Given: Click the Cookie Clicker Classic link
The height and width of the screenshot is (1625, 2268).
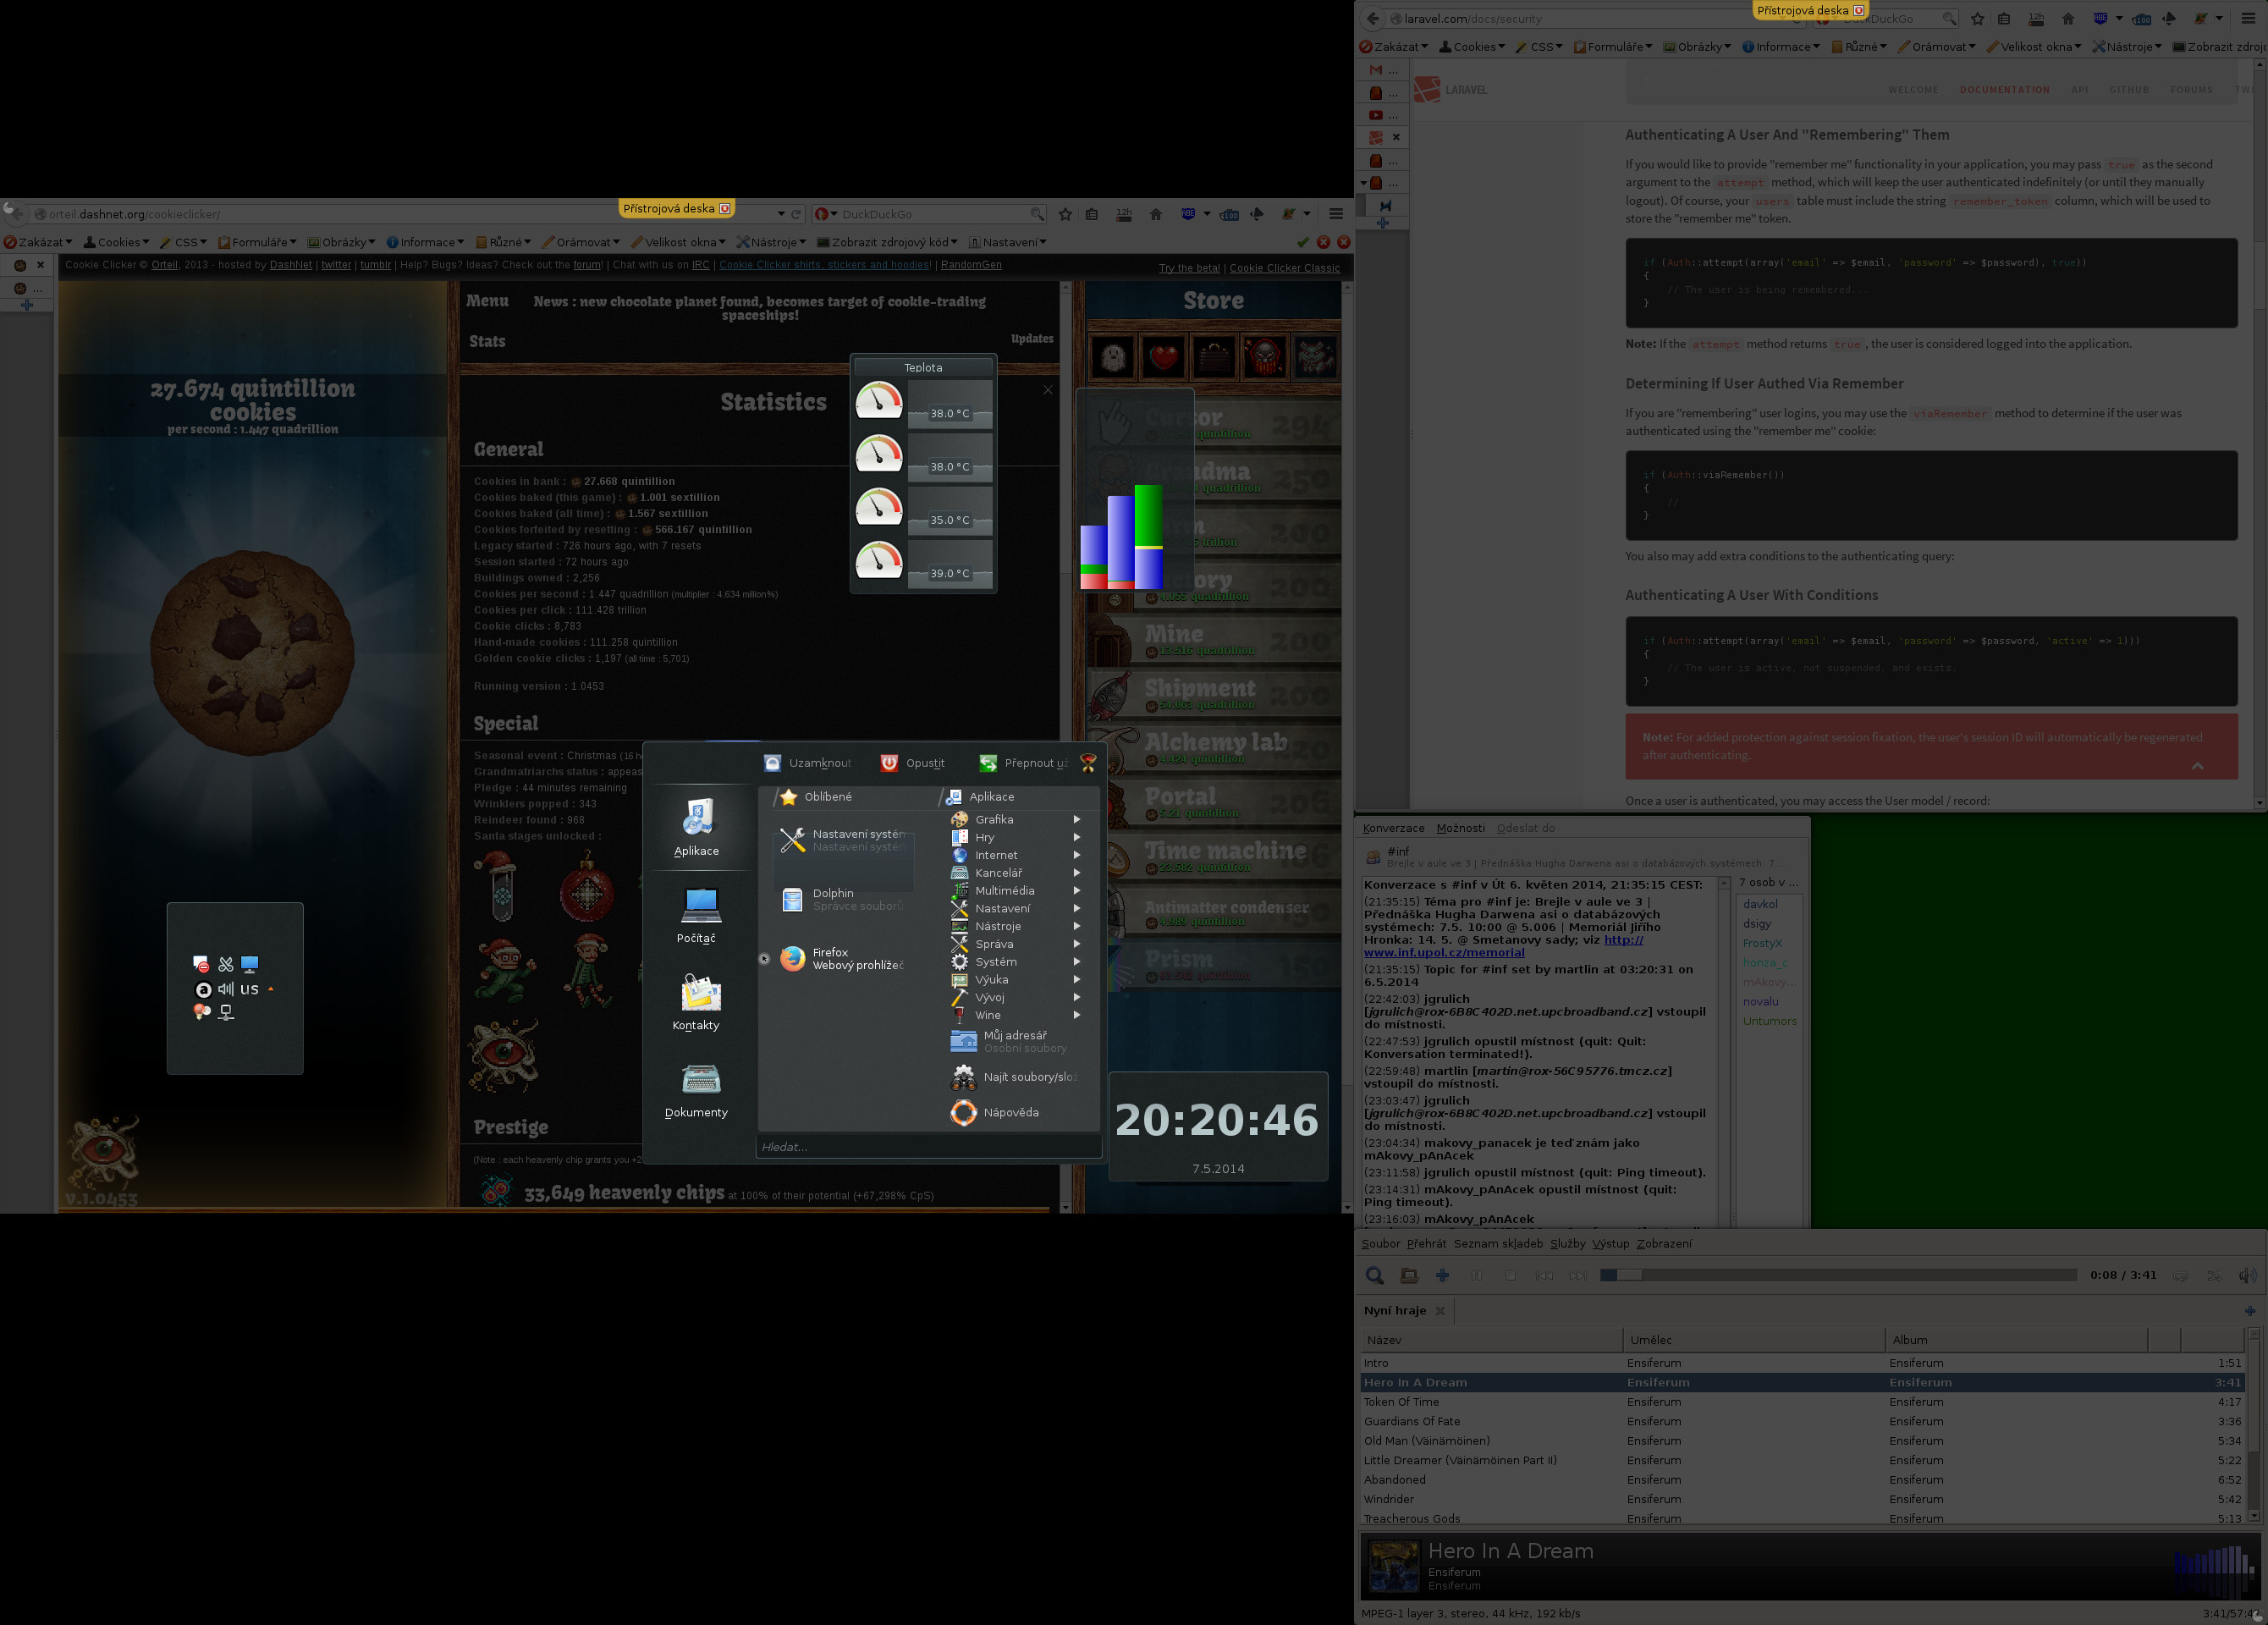Looking at the screenshot, I should (x=1284, y=268).
